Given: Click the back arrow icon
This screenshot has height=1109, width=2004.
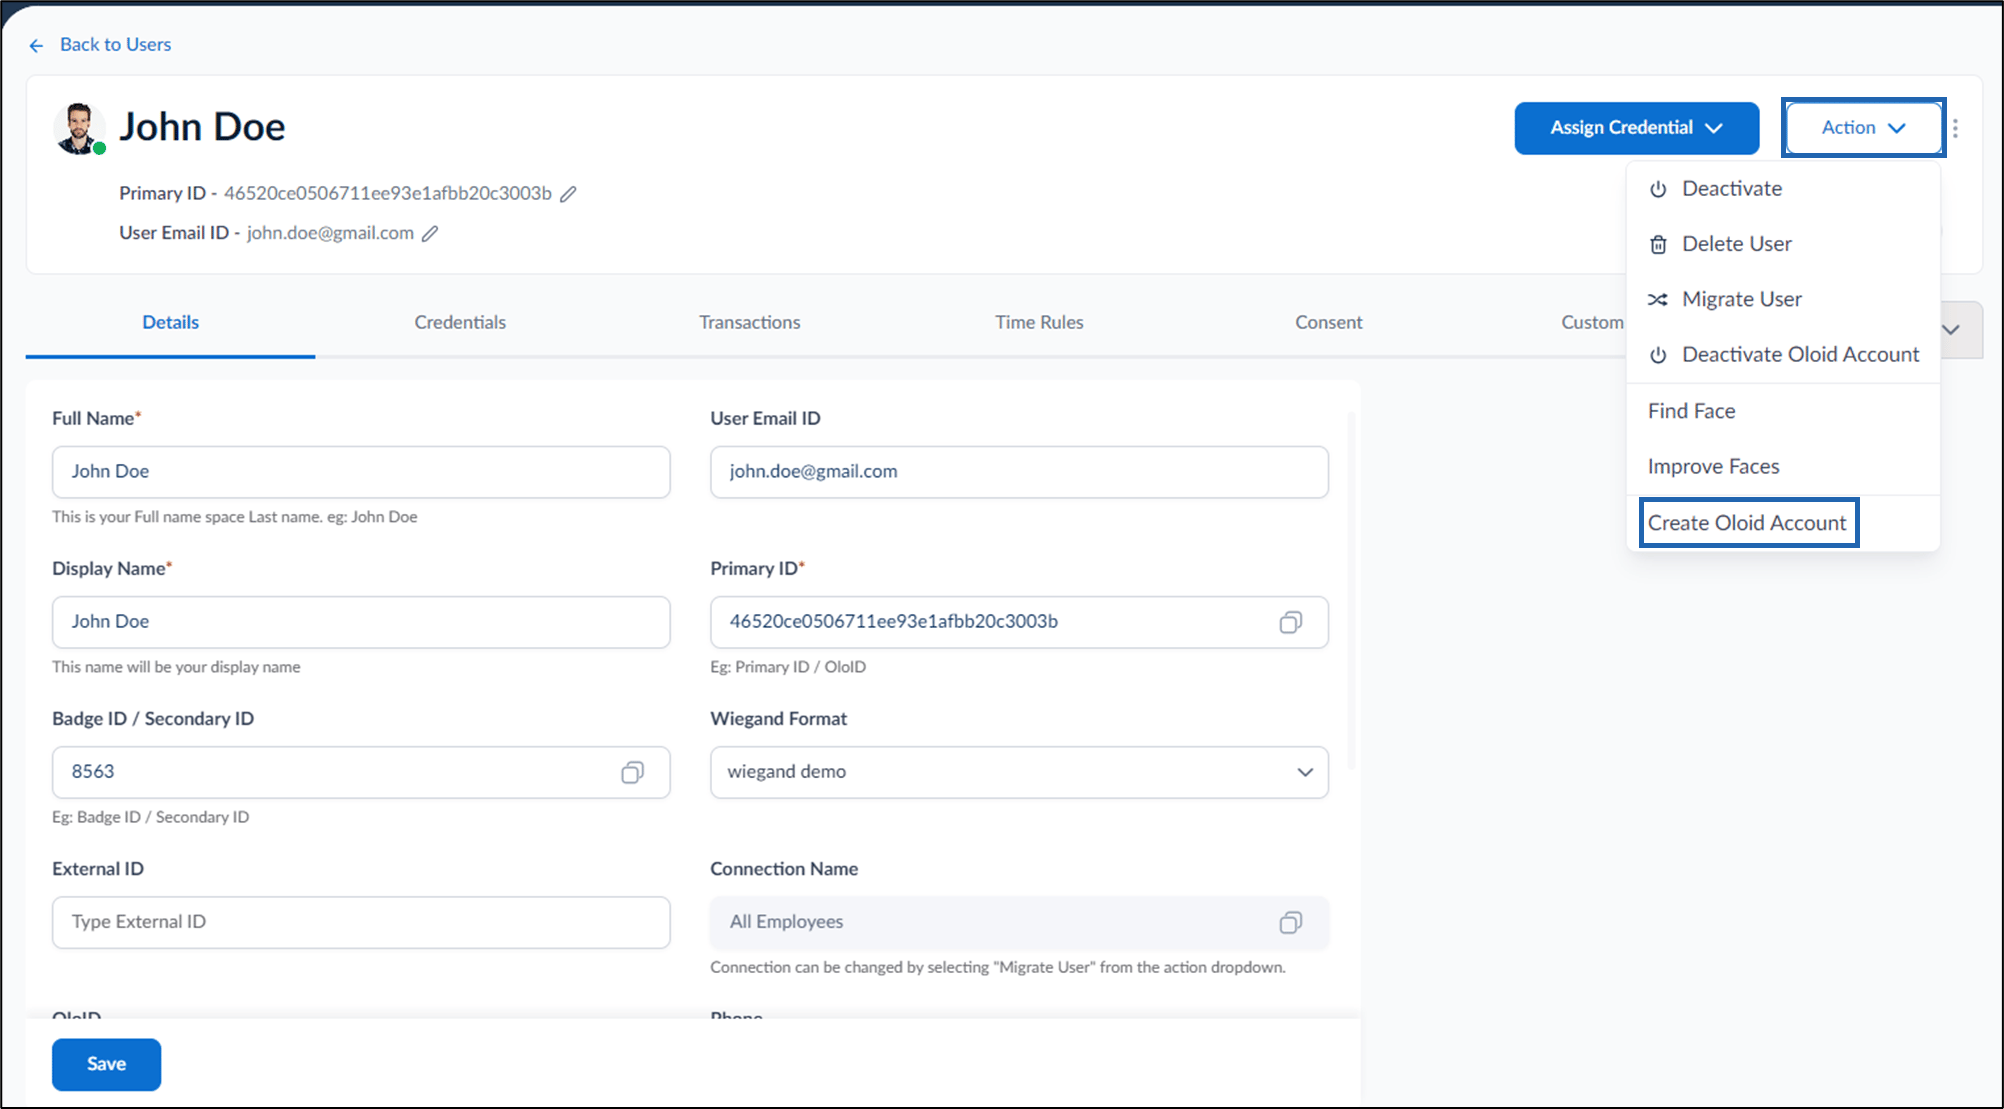Looking at the screenshot, I should coord(36,45).
